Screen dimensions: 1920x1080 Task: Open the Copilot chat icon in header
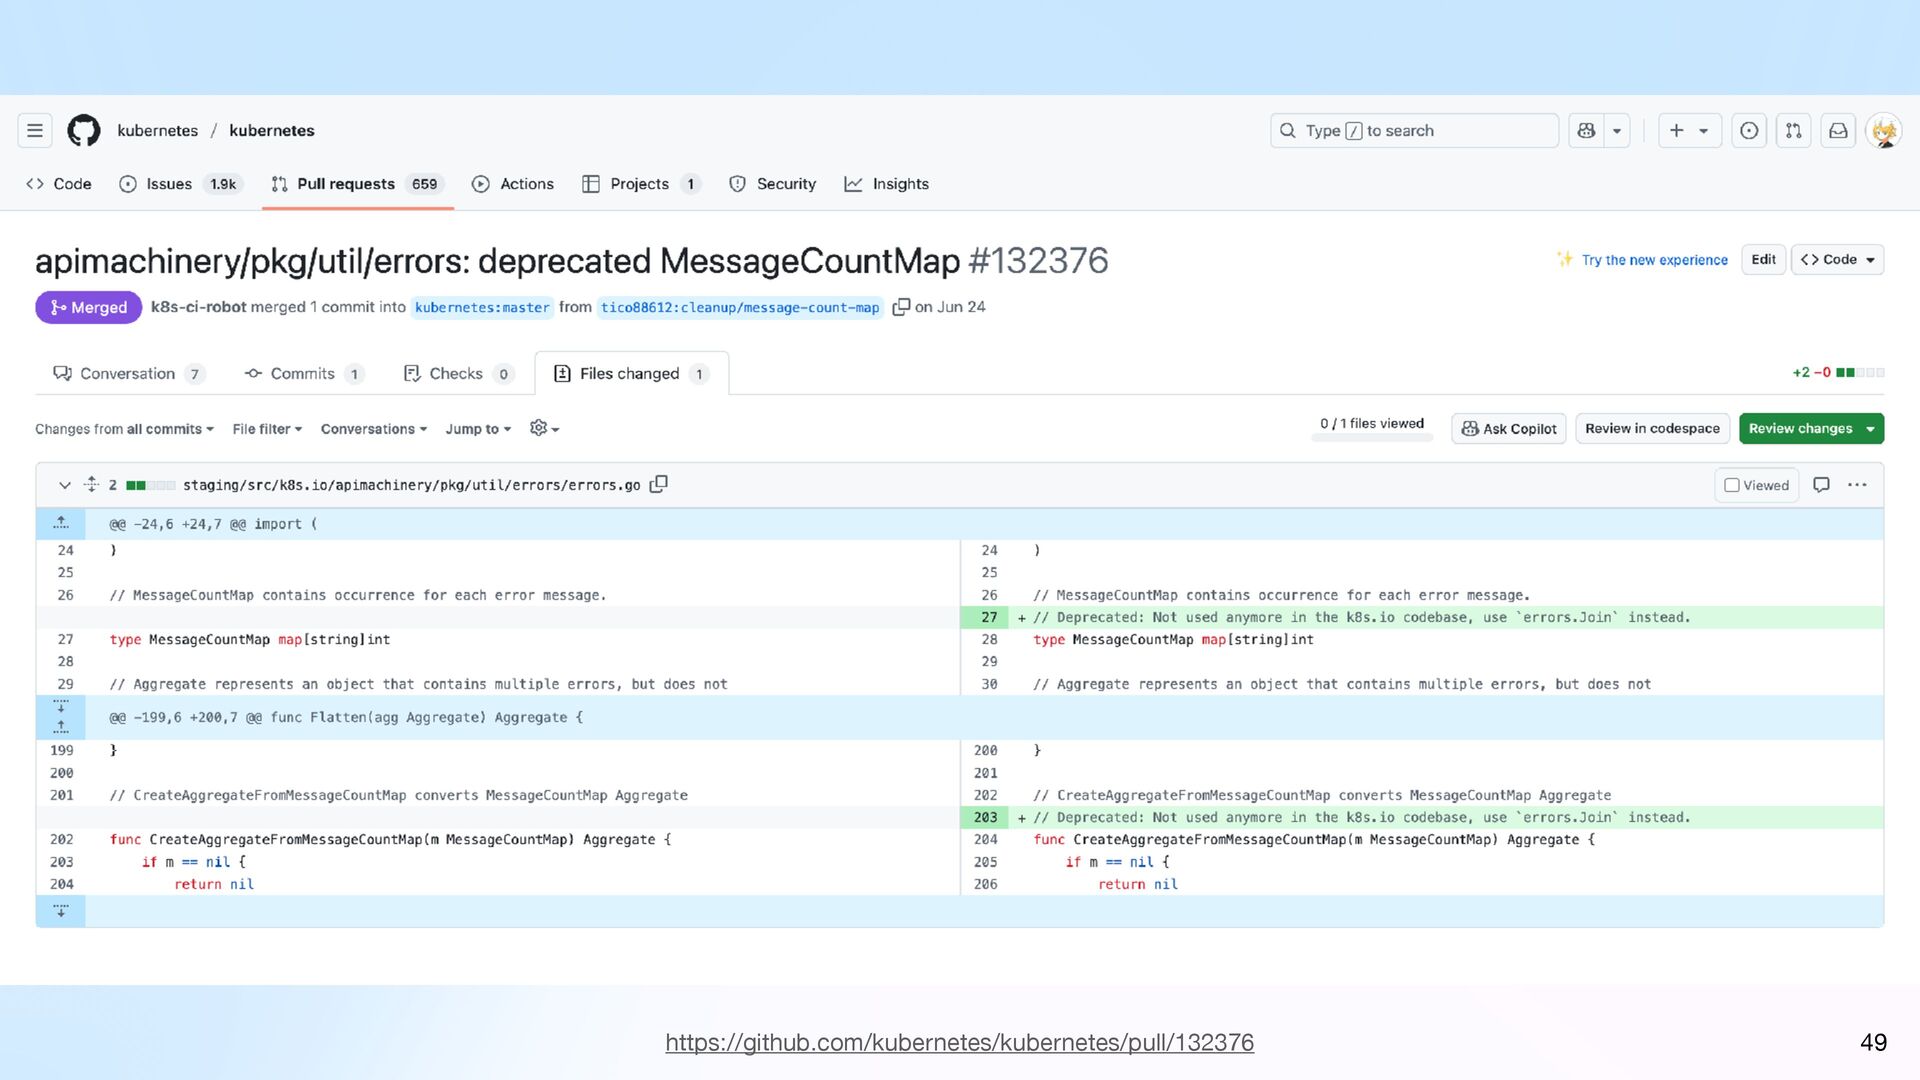pyautogui.click(x=1586, y=131)
